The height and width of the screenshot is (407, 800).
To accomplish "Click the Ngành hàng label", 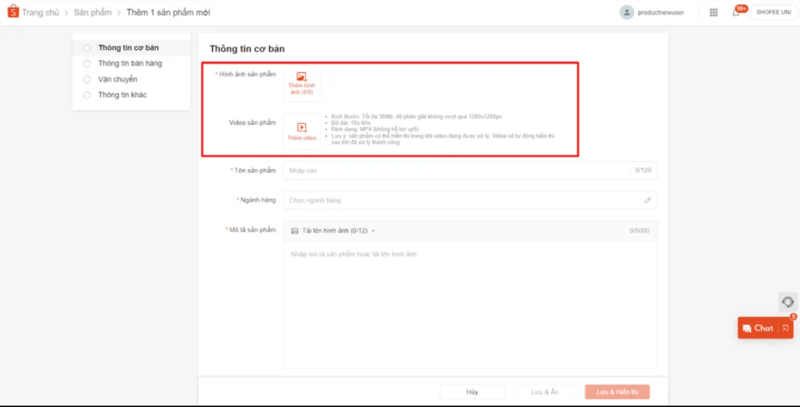I will tap(259, 200).
